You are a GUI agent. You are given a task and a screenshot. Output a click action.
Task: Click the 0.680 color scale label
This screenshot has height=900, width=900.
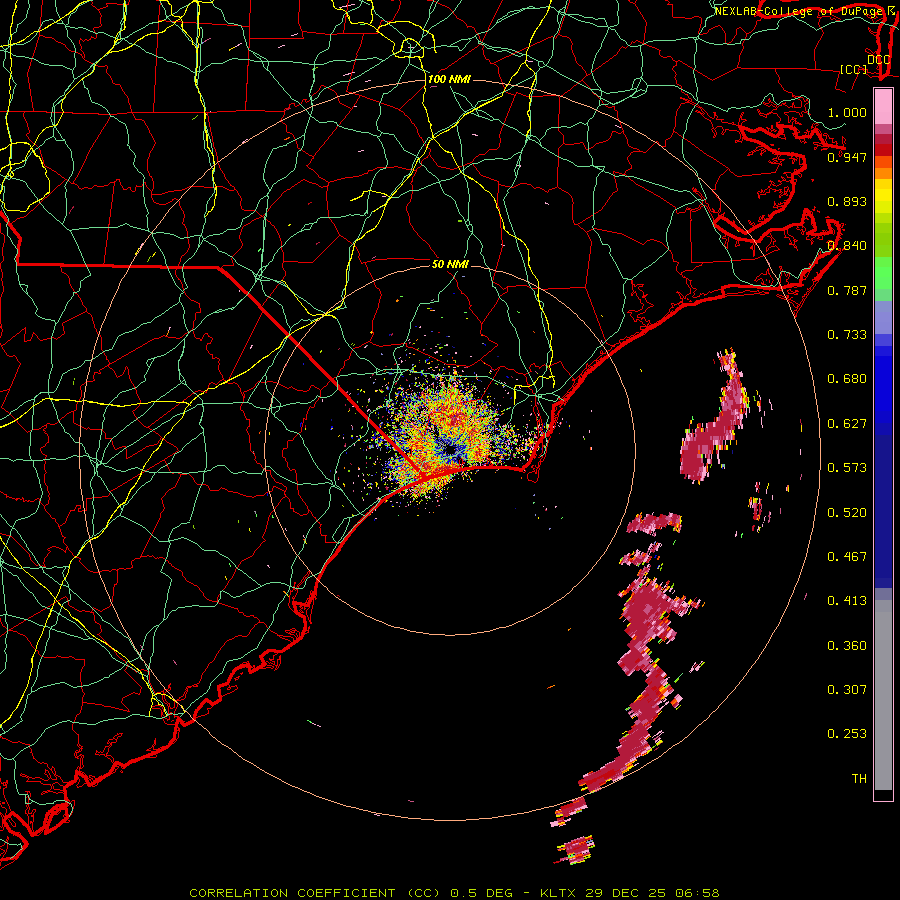coord(847,379)
